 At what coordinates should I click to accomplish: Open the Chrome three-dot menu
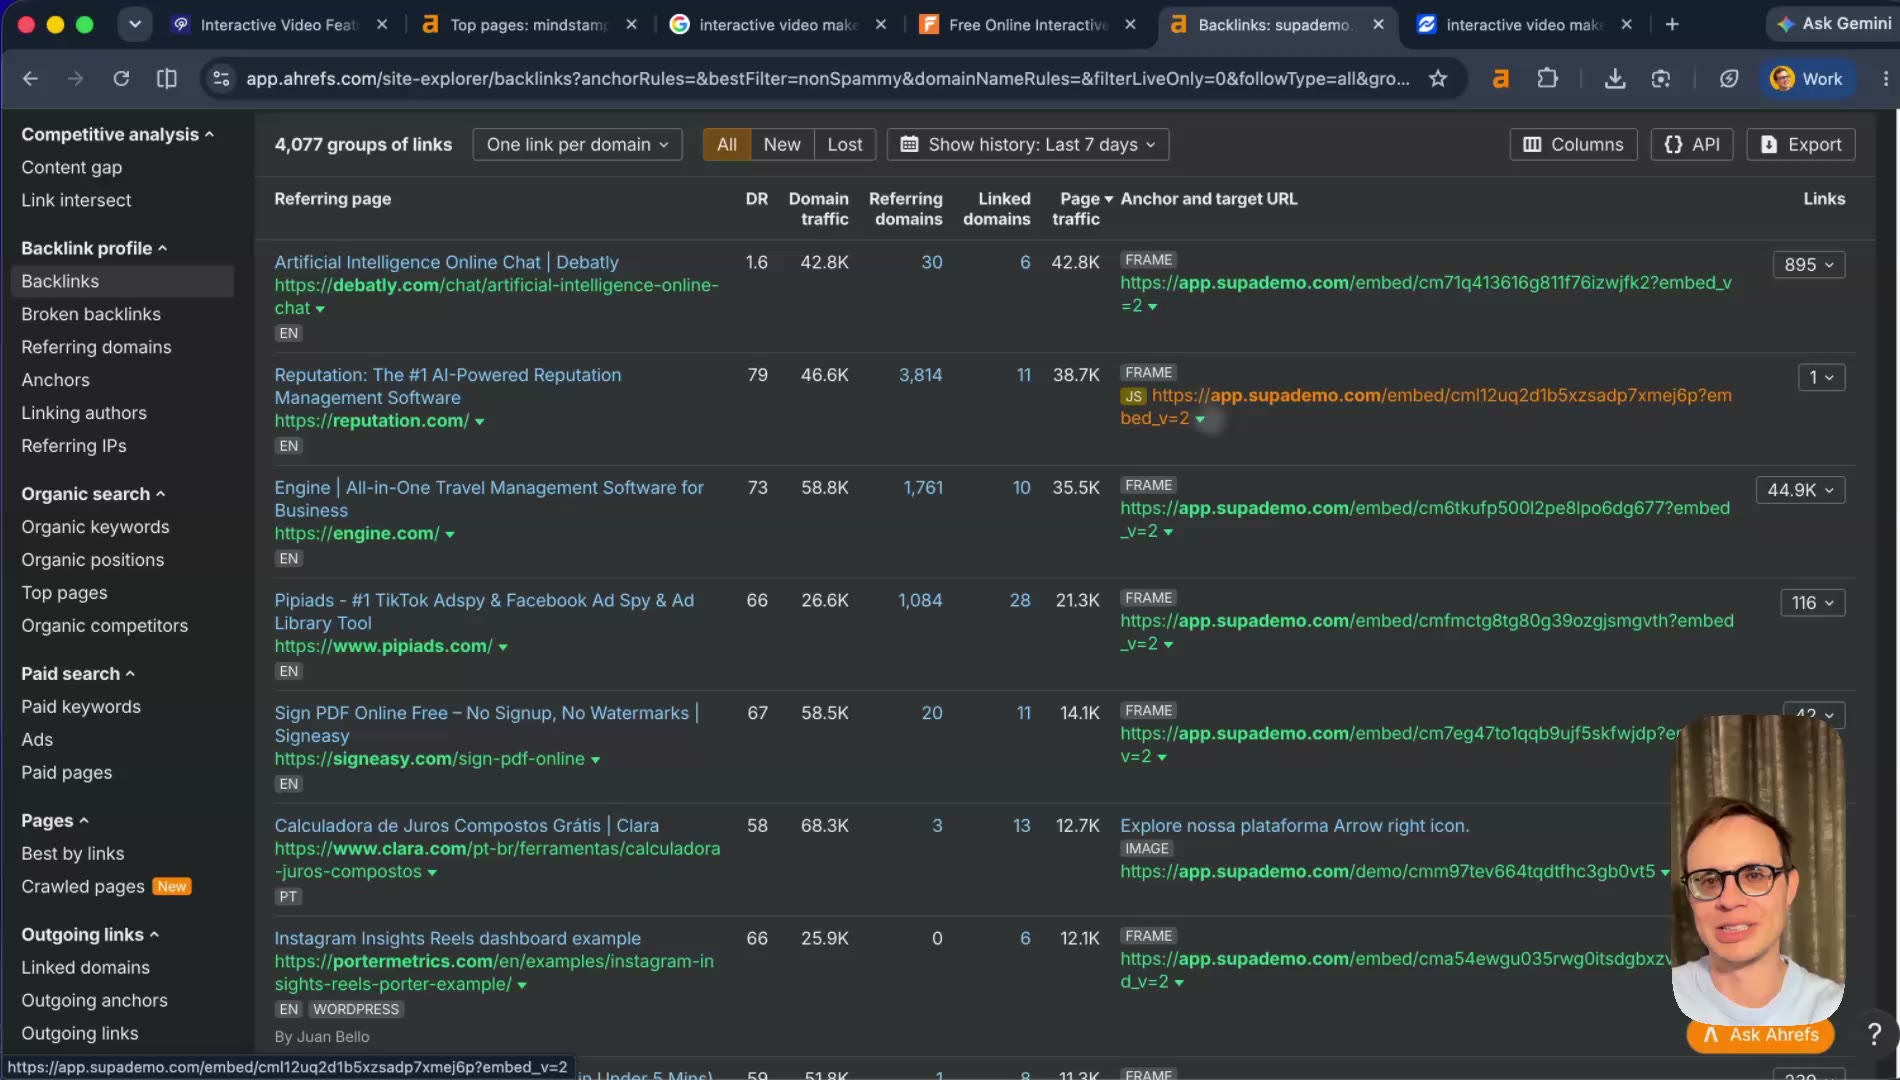click(1885, 78)
